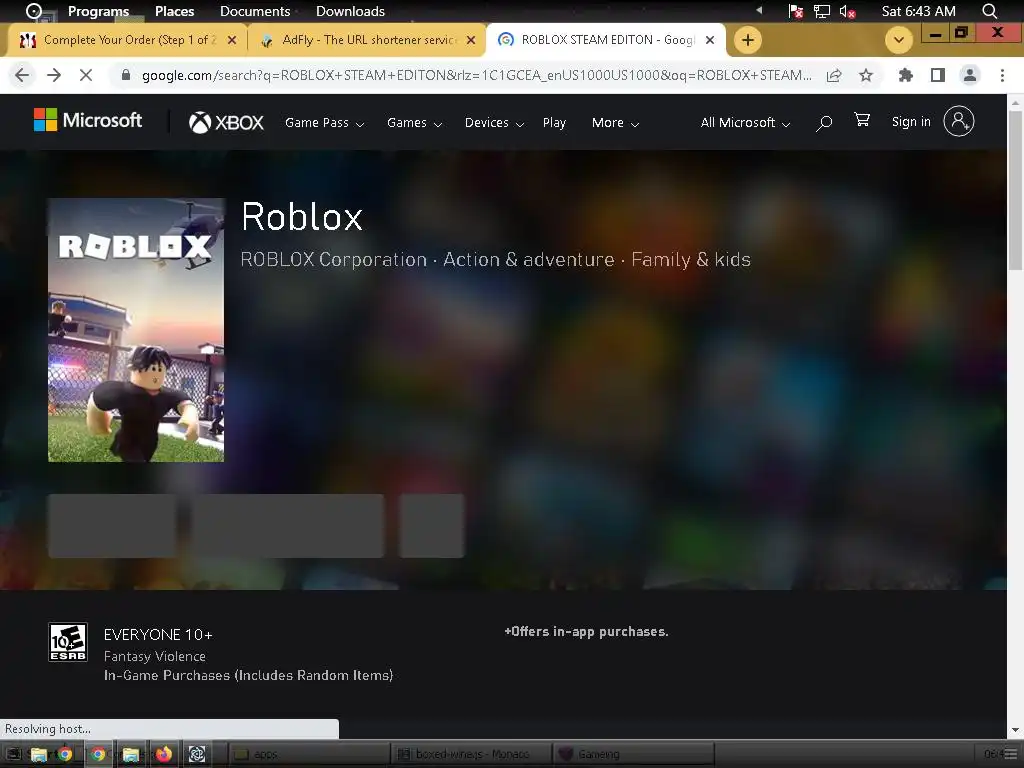Open the extensions puzzle icon
This screenshot has width=1024, height=768.
(x=905, y=76)
